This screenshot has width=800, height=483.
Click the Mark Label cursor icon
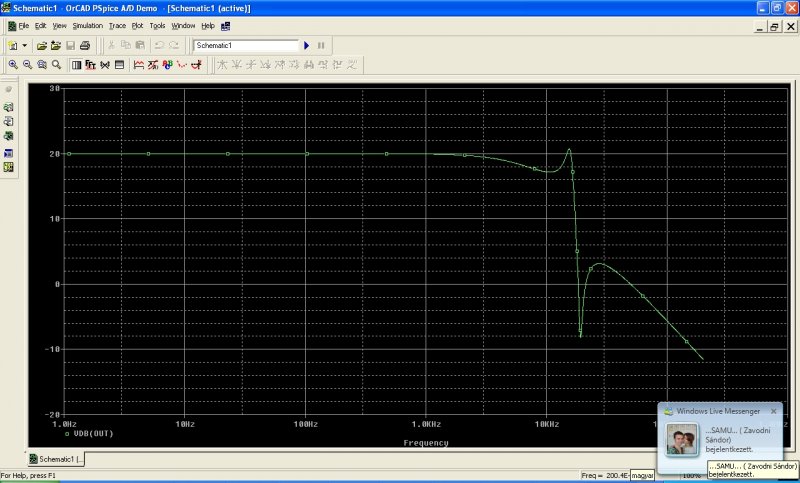352,65
